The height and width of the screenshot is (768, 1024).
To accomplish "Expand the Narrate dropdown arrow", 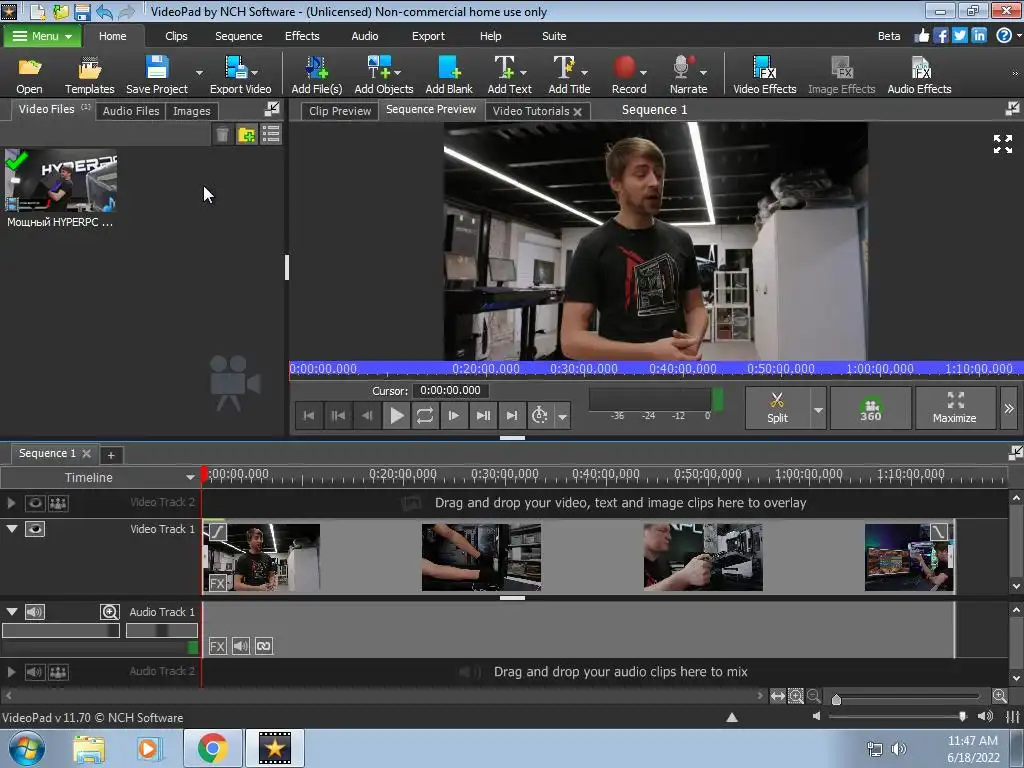I will [703, 72].
